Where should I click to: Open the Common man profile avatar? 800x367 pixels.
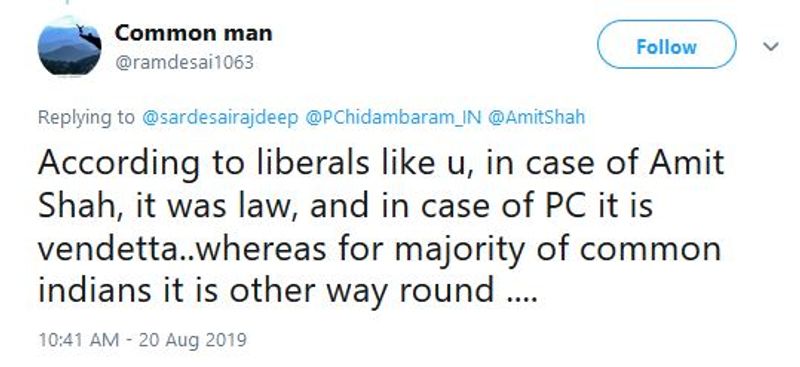(69, 46)
